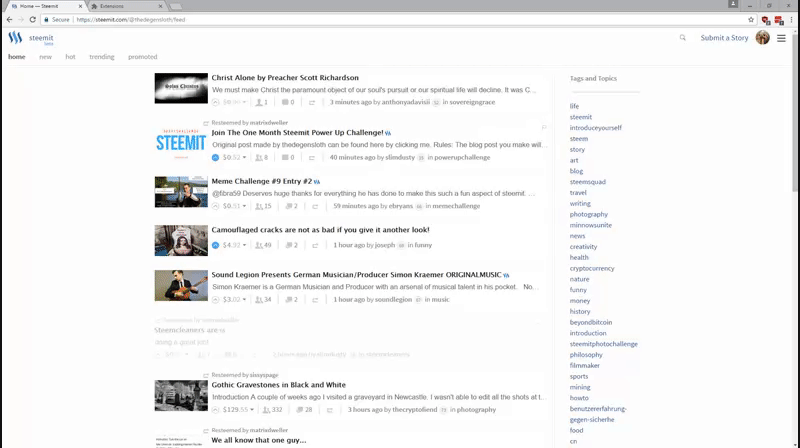Screen dimensions: 800x448
Task: Open author thecryptofiend profile
Action: (x=415, y=410)
